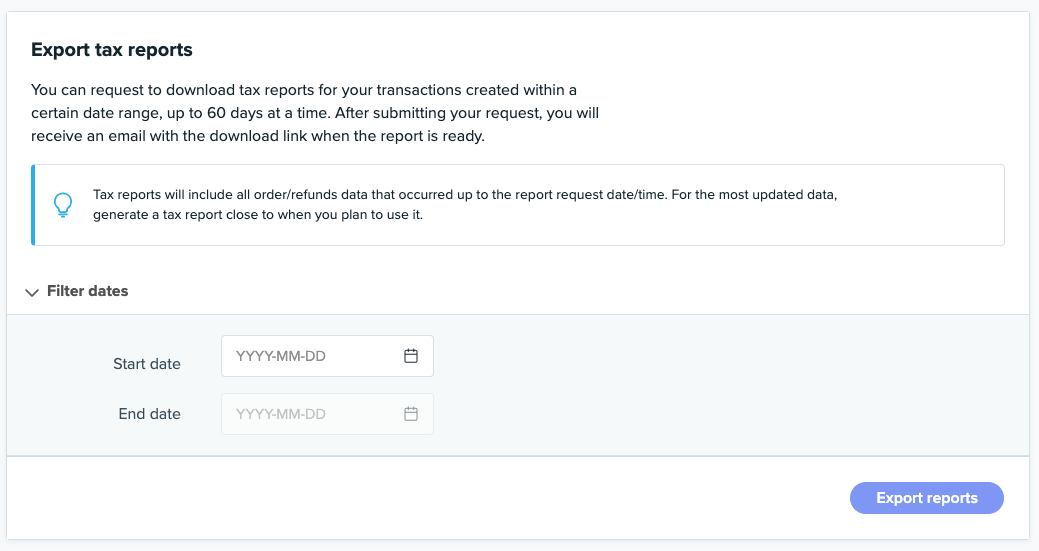Image resolution: width=1039 pixels, height=551 pixels.
Task: Select the Export tax reports heading
Action: (x=112, y=49)
